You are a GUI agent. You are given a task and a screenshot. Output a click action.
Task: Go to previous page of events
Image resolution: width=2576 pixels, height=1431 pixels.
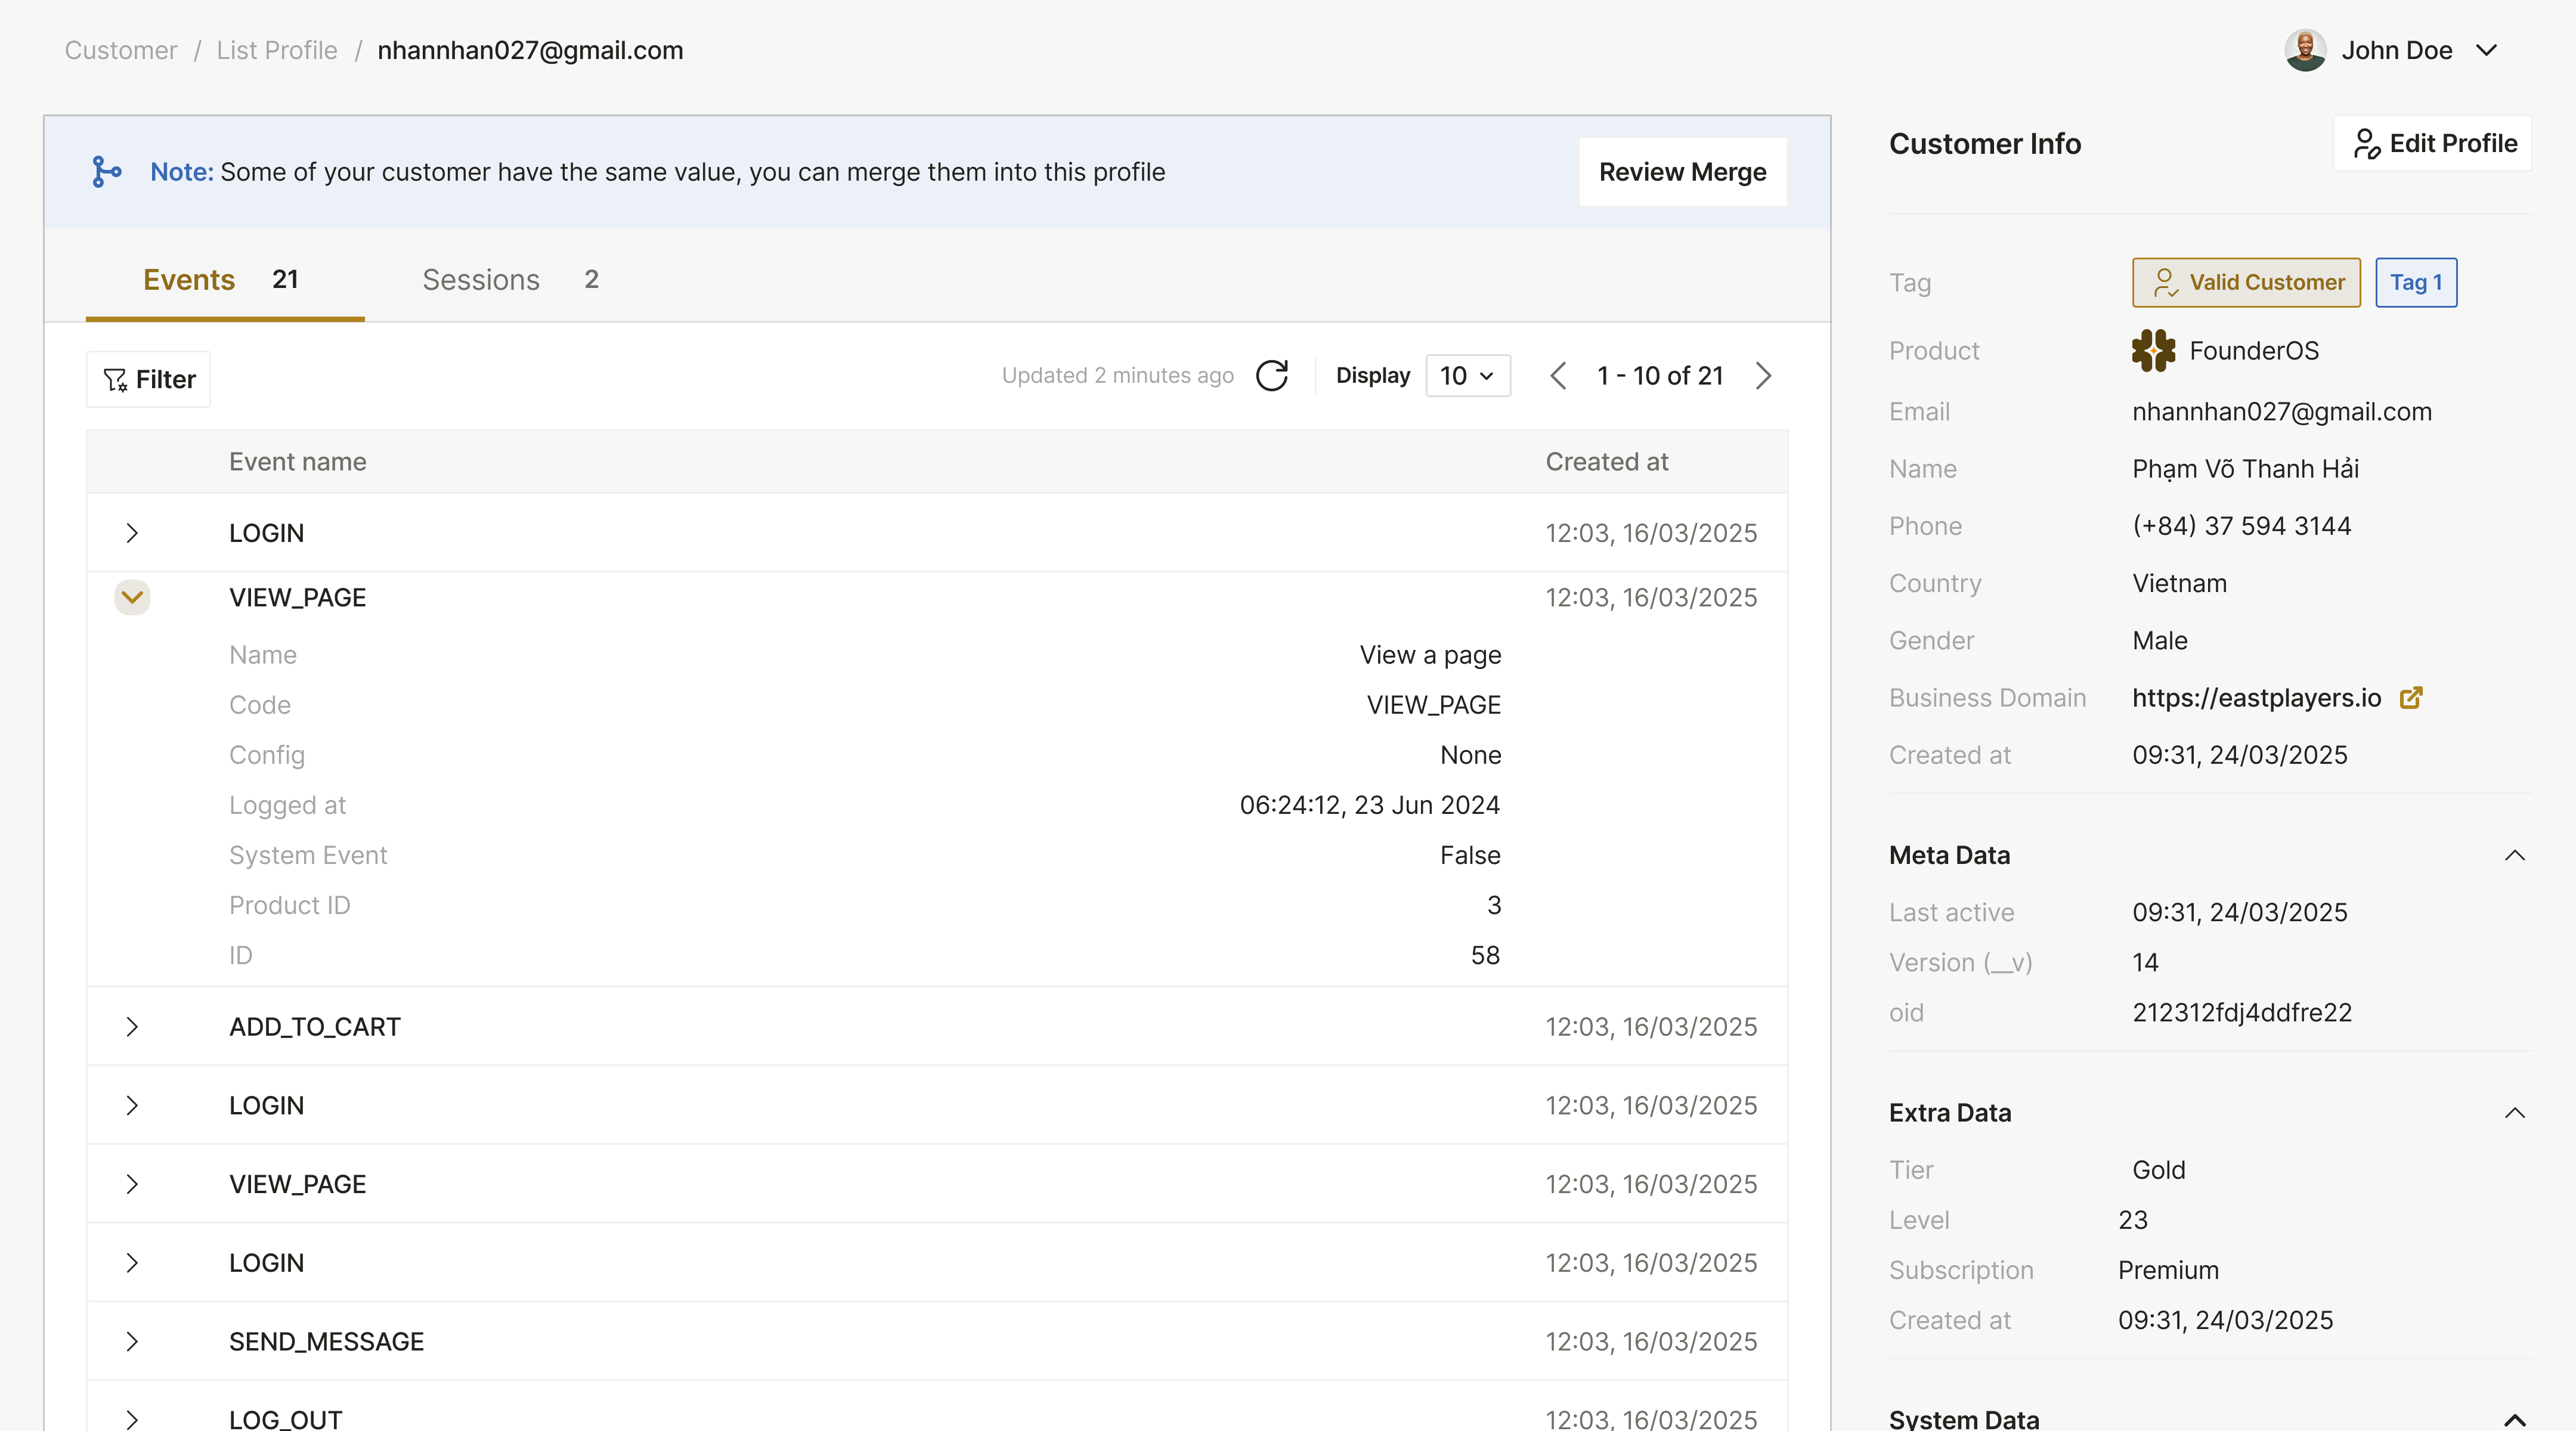point(1557,376)
